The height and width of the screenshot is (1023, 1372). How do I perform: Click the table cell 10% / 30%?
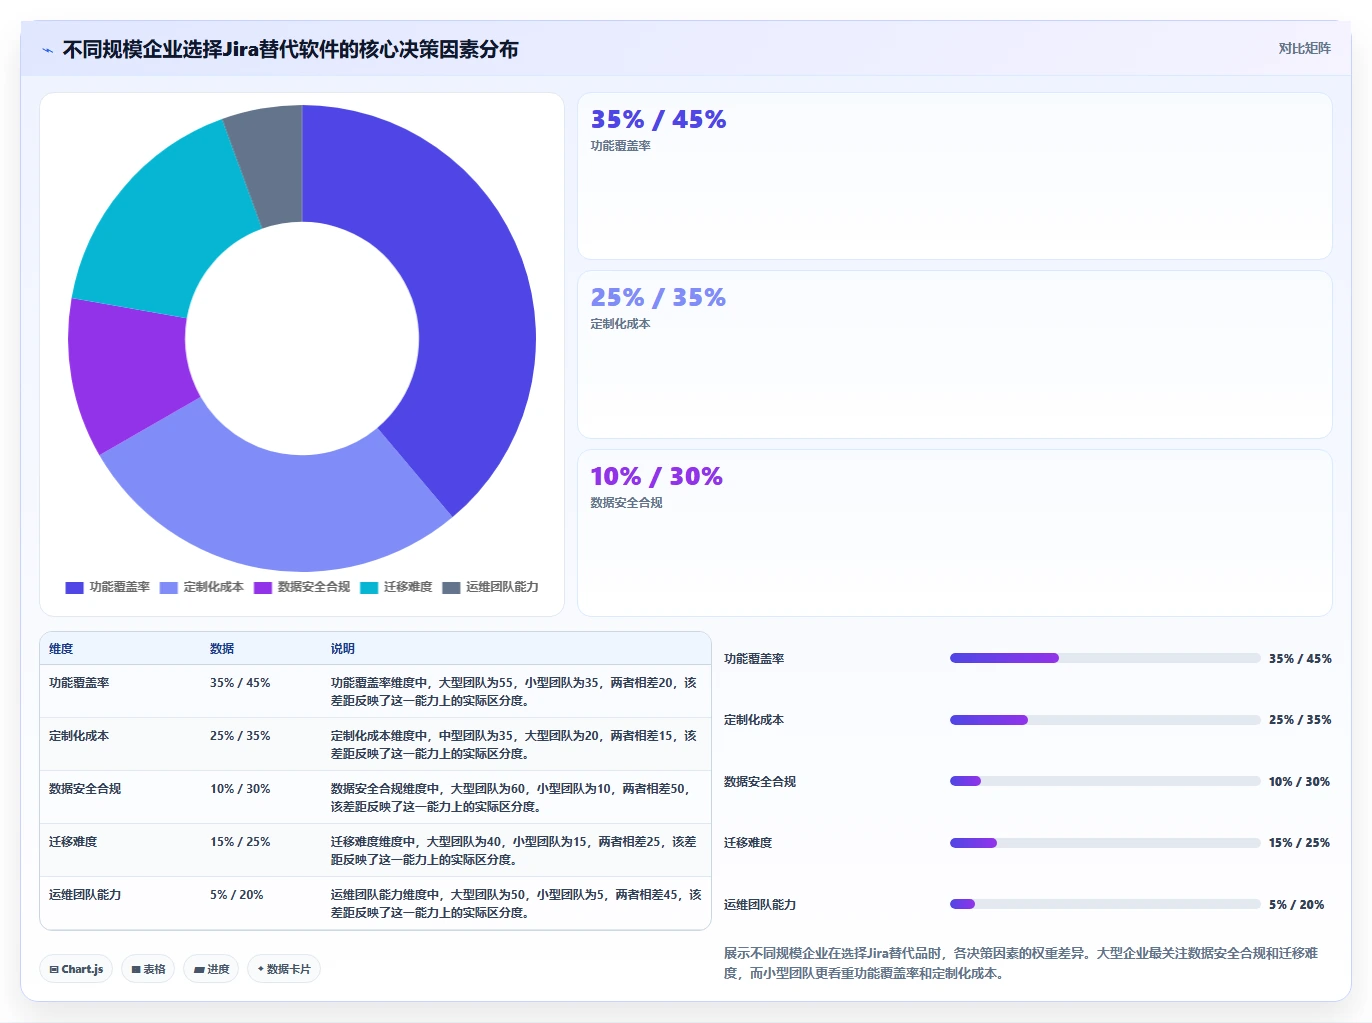click(x=240, y=789)
